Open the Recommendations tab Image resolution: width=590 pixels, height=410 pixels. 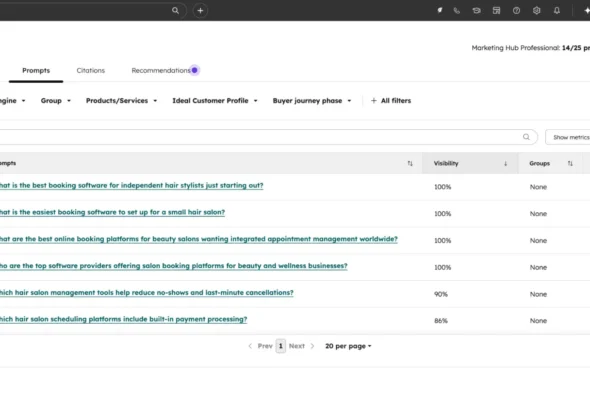[161, 70]
